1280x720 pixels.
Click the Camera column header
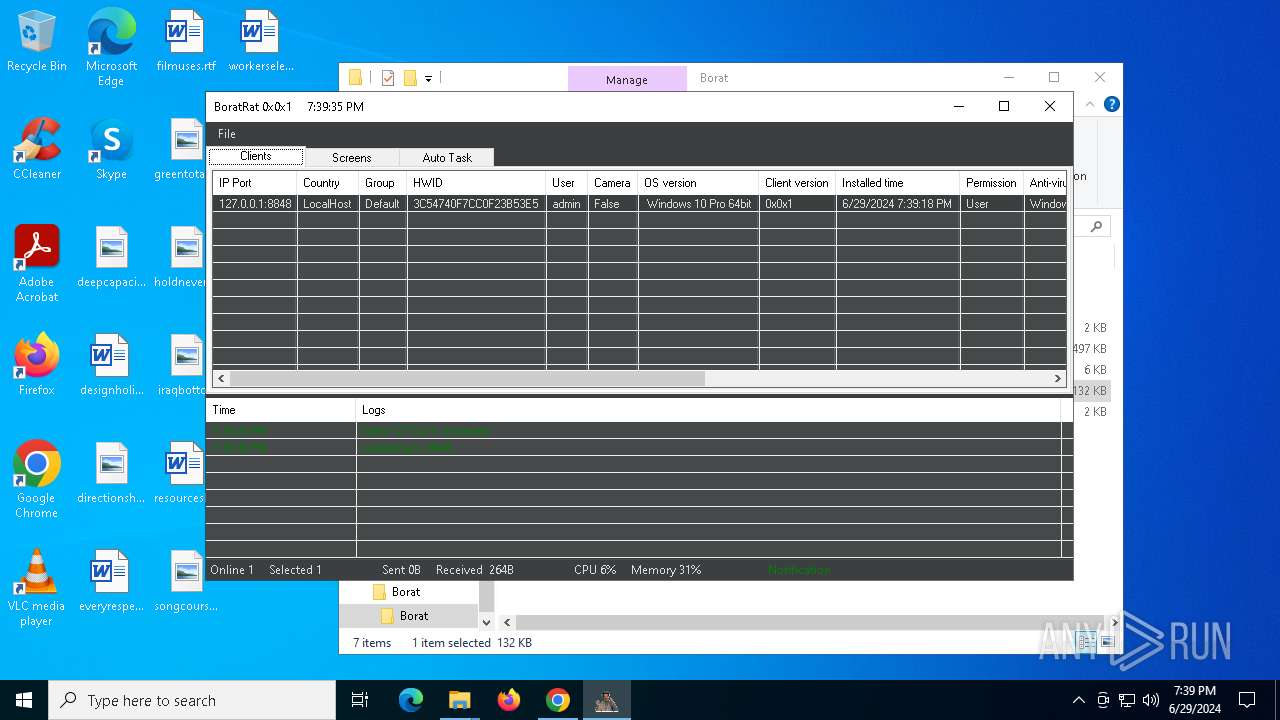point(612,183)
